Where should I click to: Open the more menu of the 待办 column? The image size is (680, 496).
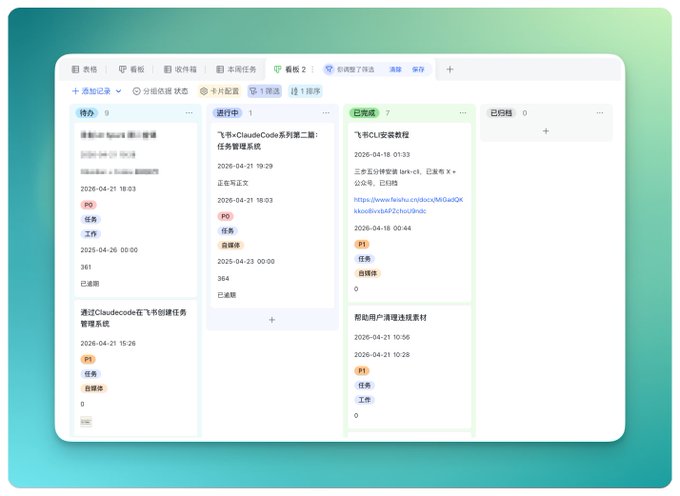click(x=189, y=113)
